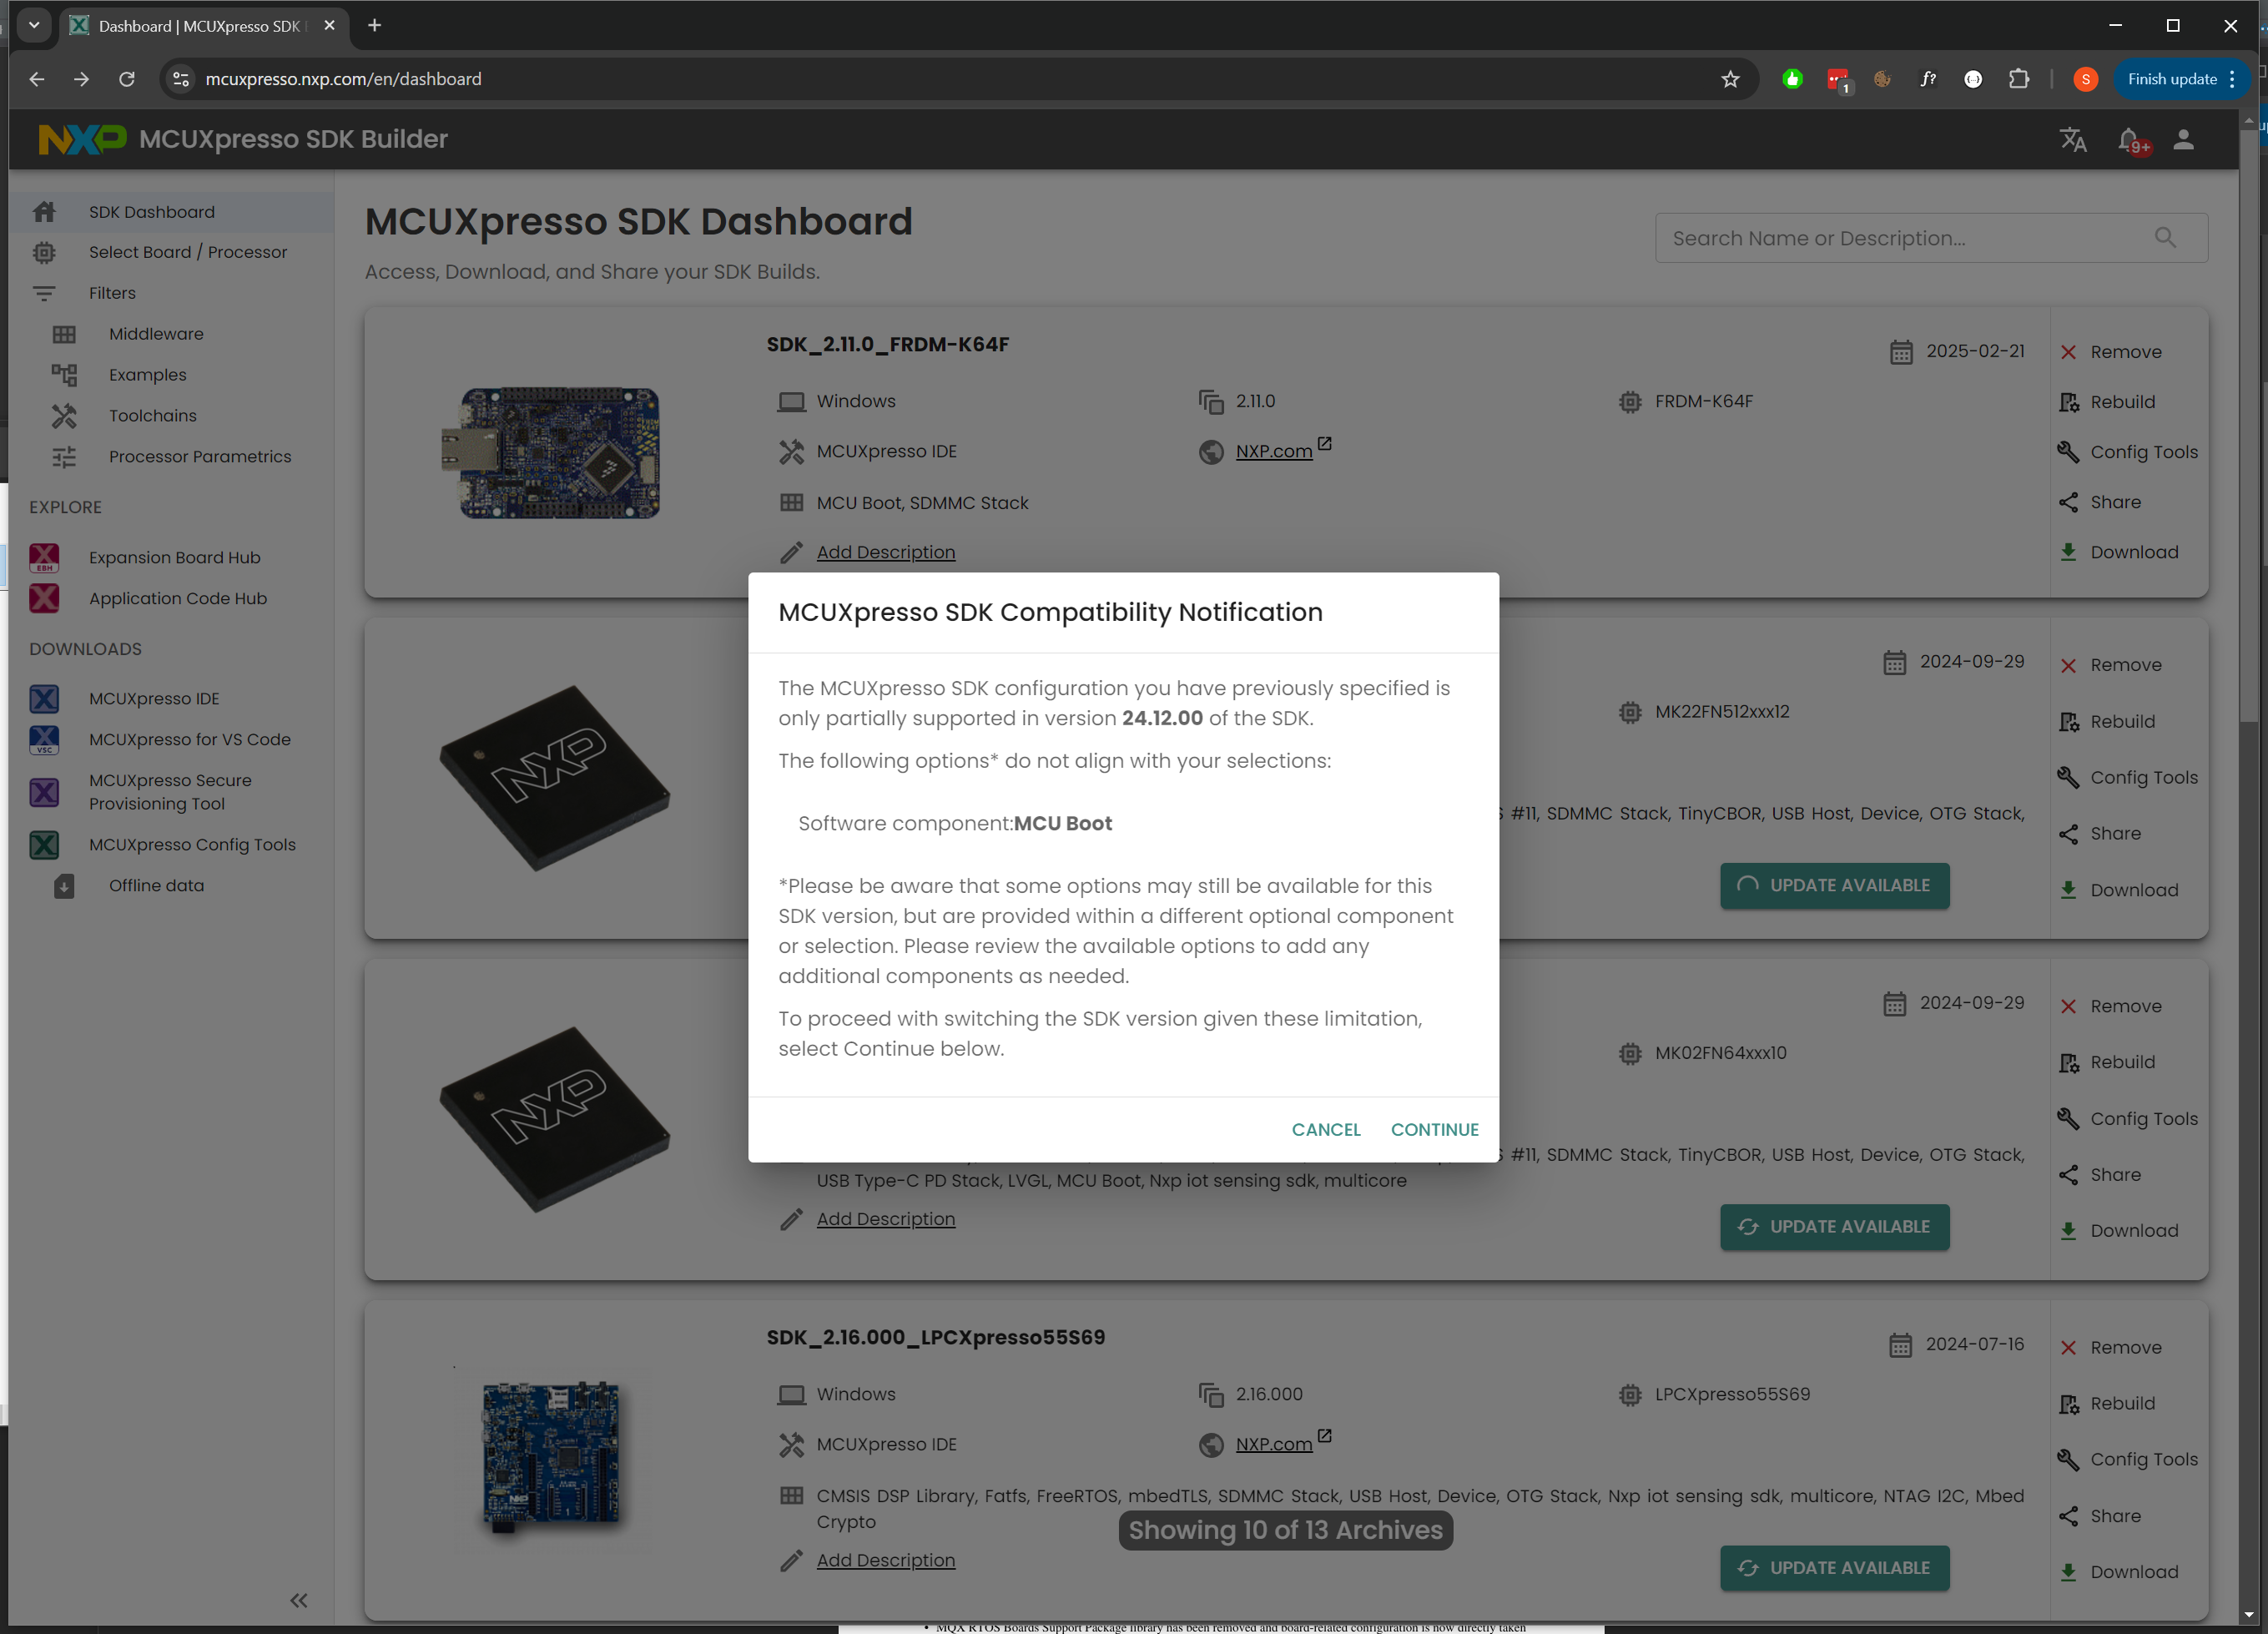The image size is (2268, 1634).
Task: Open the MCUXpresso Secure Provisioning Tool entry
Action: tap(170, 791)
